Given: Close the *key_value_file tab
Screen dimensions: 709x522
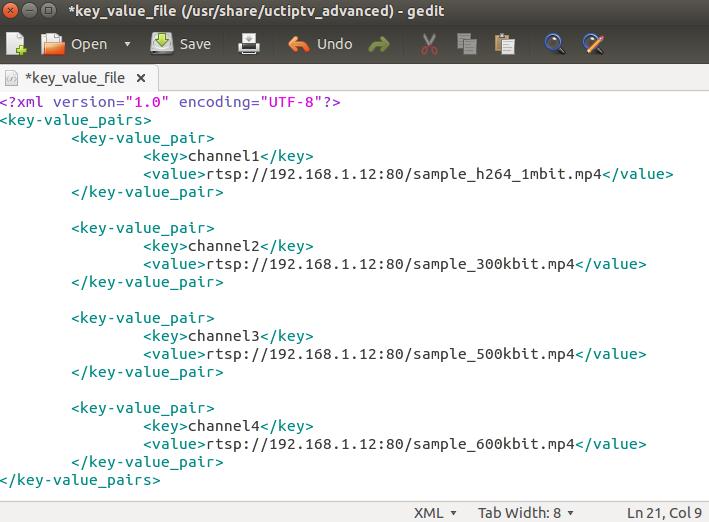Looking at the screenshot, I should 141,78.
